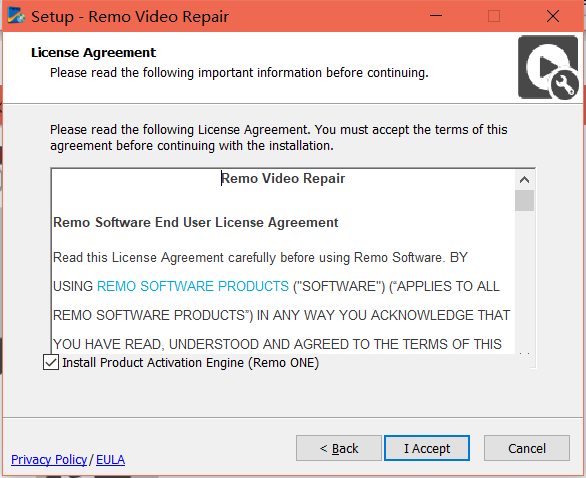The image size is (586, 478).
Task: Click 'Remo Software End User License Agreement' text
Action: coord(195,222)
